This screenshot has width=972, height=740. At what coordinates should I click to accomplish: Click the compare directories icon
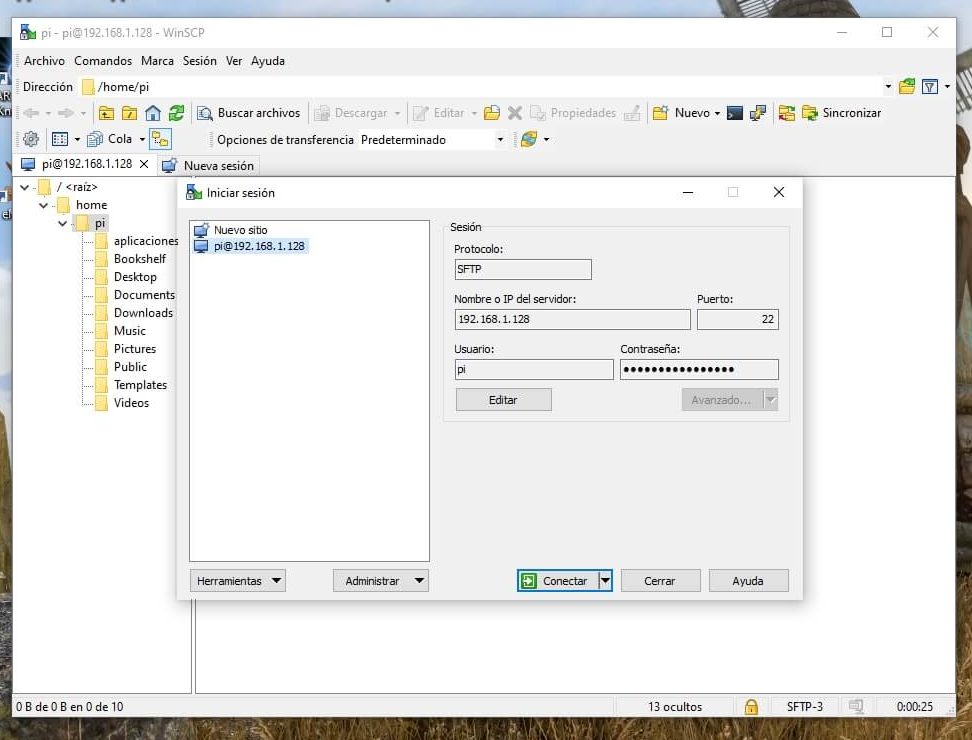click(x=787, y=113)
